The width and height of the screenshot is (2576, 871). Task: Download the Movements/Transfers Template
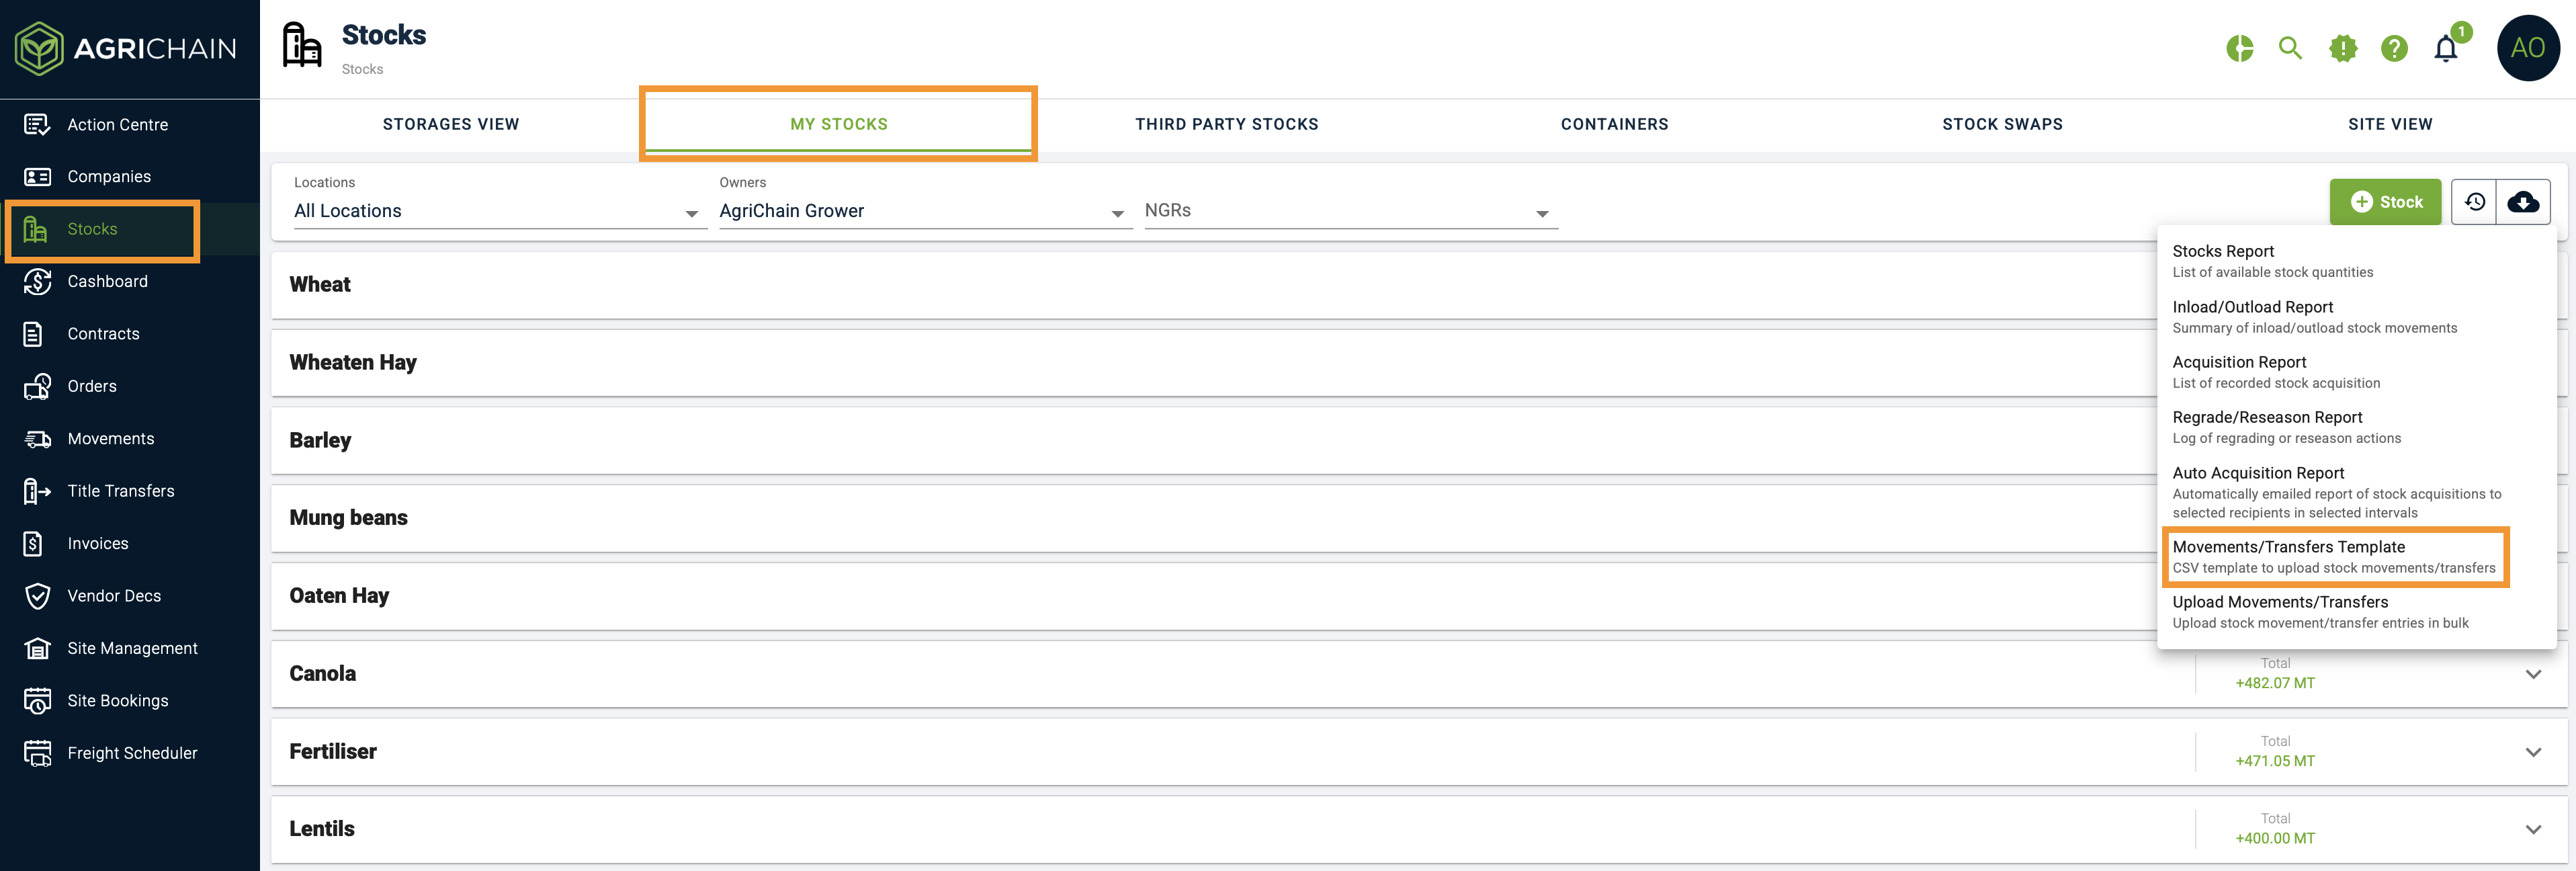(2357, 557)
